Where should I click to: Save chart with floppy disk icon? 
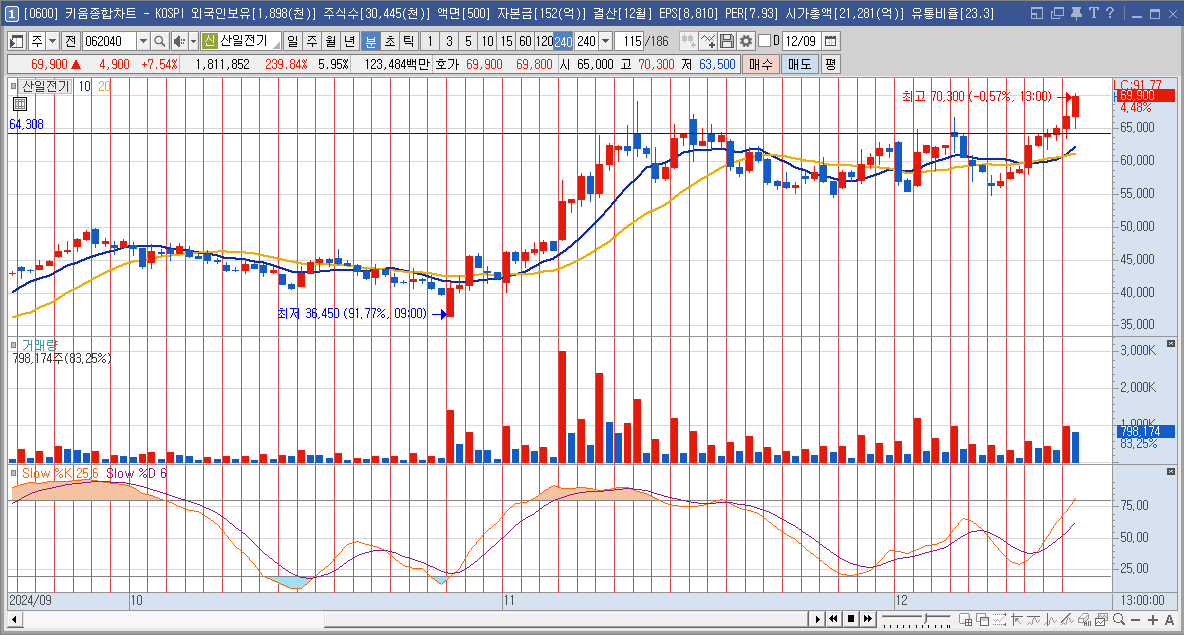point(726,42)
